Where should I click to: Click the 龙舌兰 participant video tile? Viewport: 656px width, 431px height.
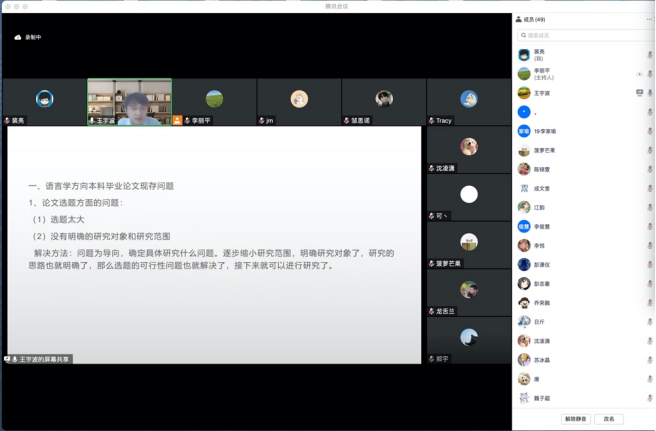468,292
